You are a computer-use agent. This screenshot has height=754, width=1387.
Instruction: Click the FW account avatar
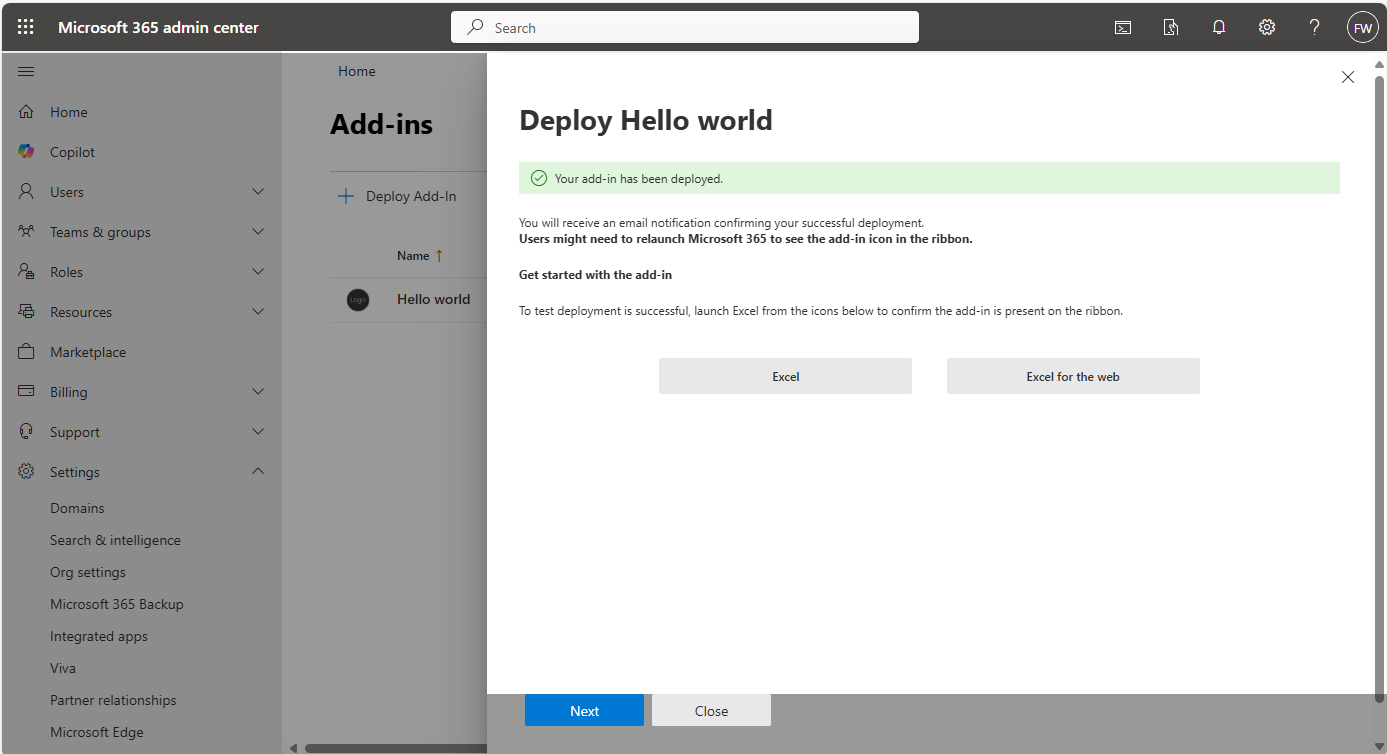[1362, 27]
